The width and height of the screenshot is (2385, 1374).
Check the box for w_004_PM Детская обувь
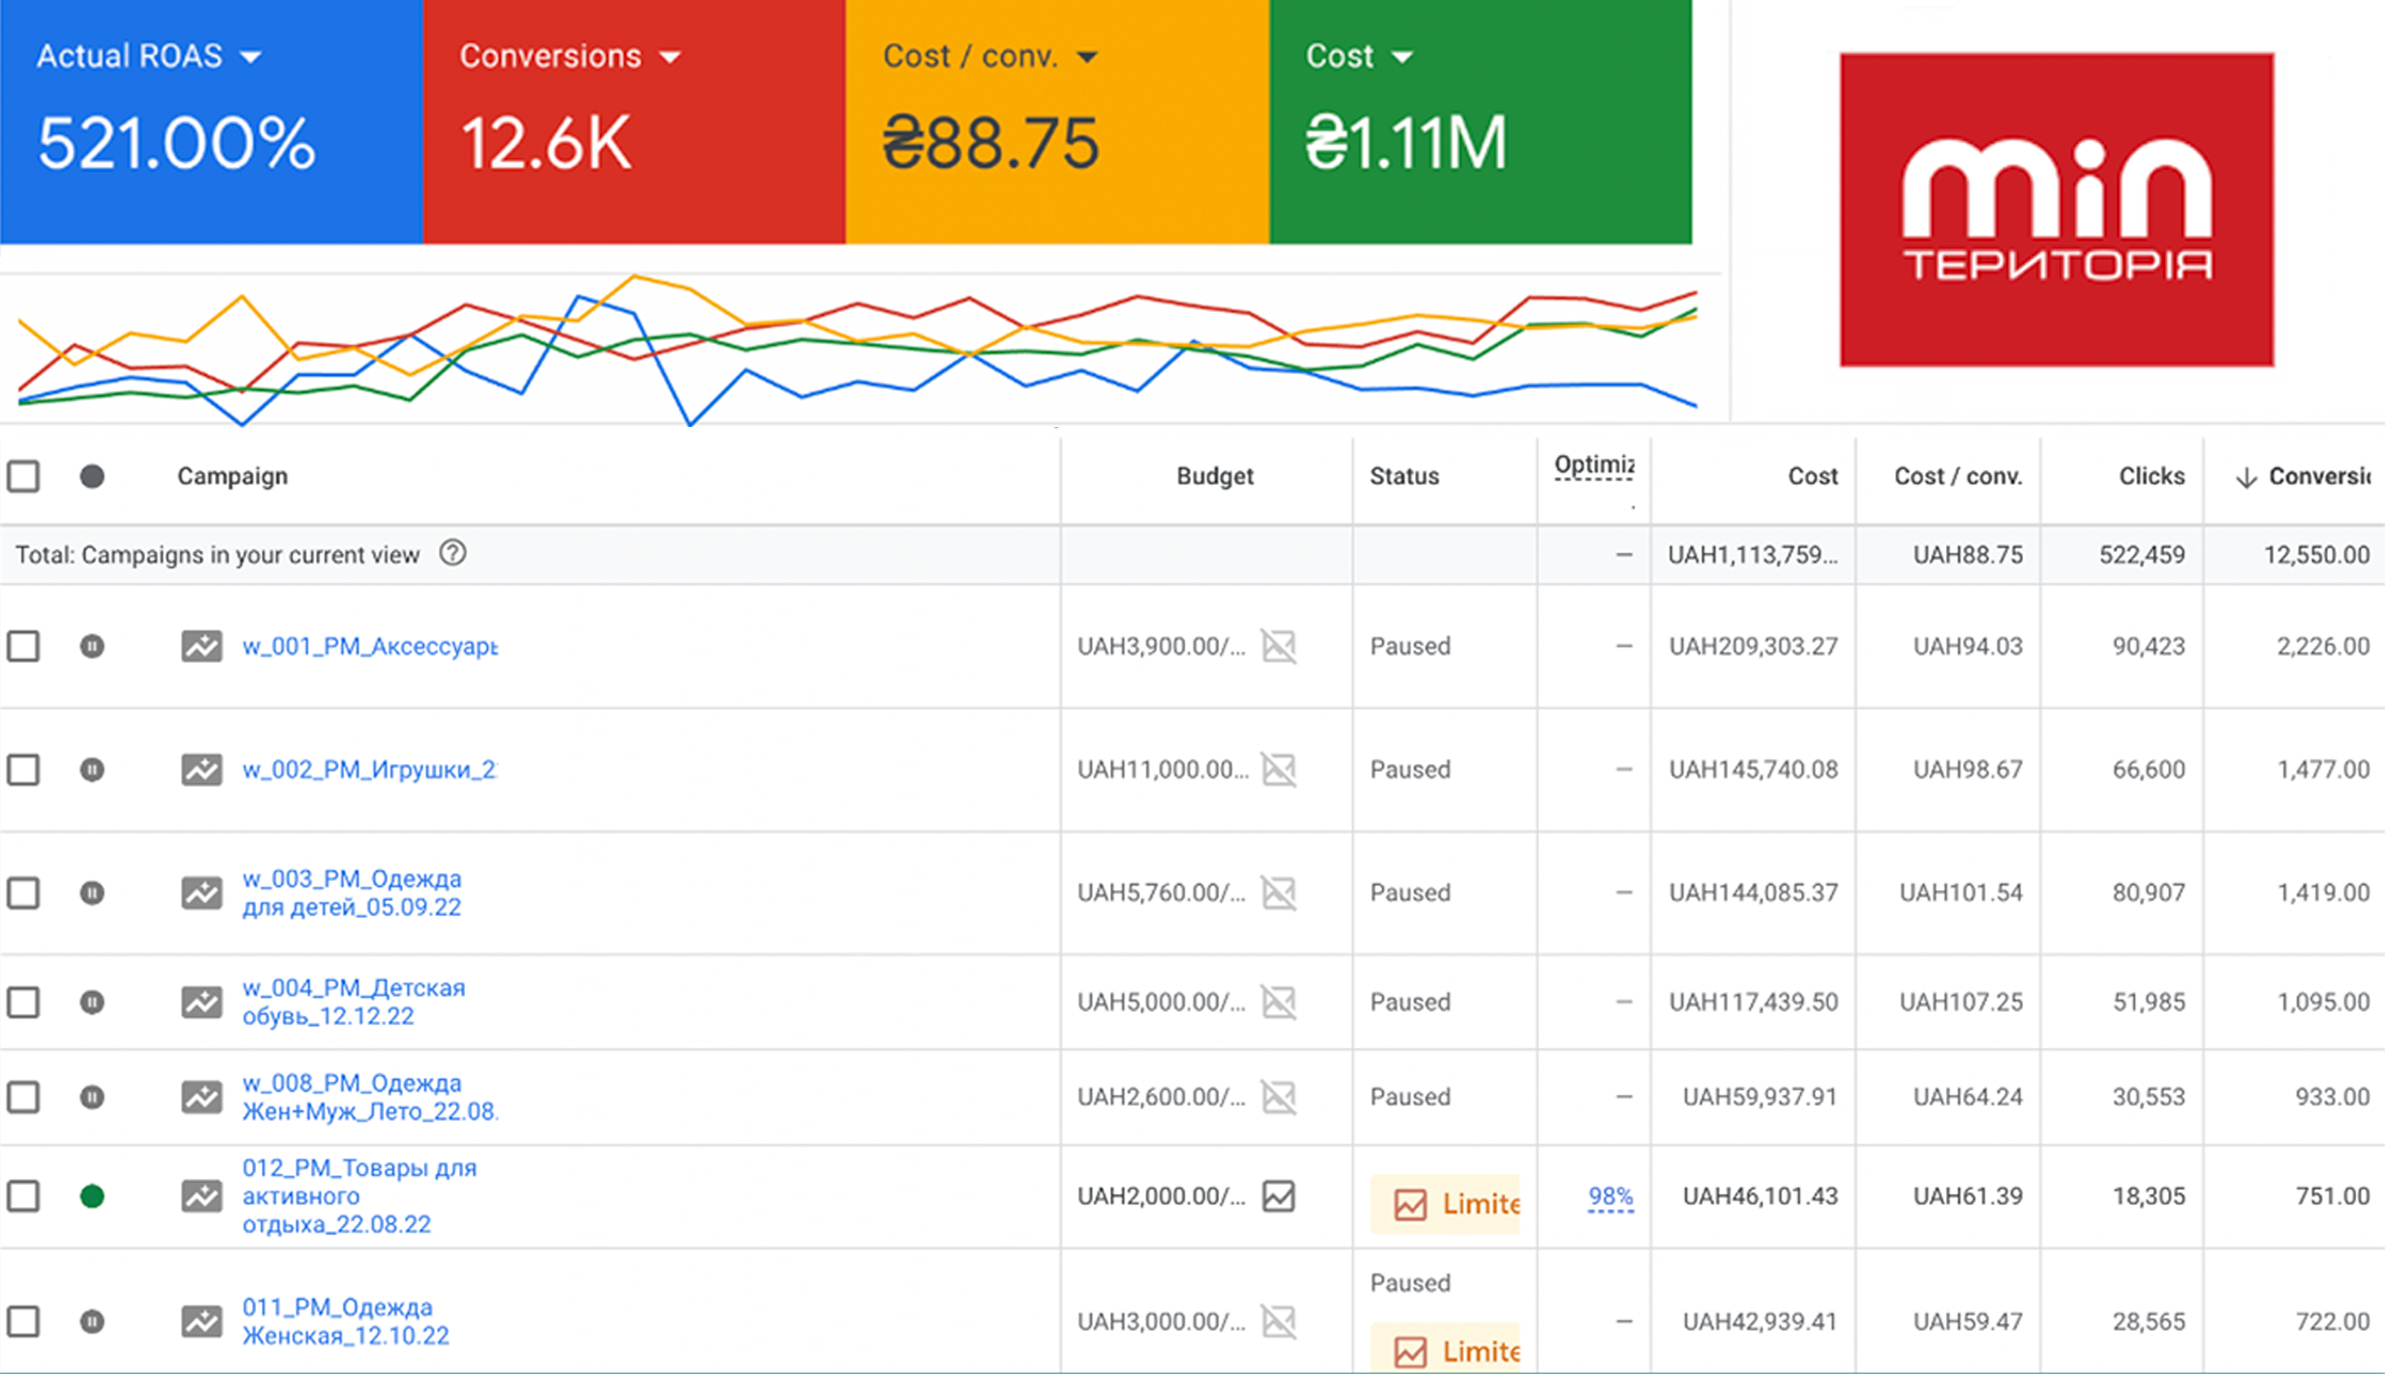tap(24, 1002)
